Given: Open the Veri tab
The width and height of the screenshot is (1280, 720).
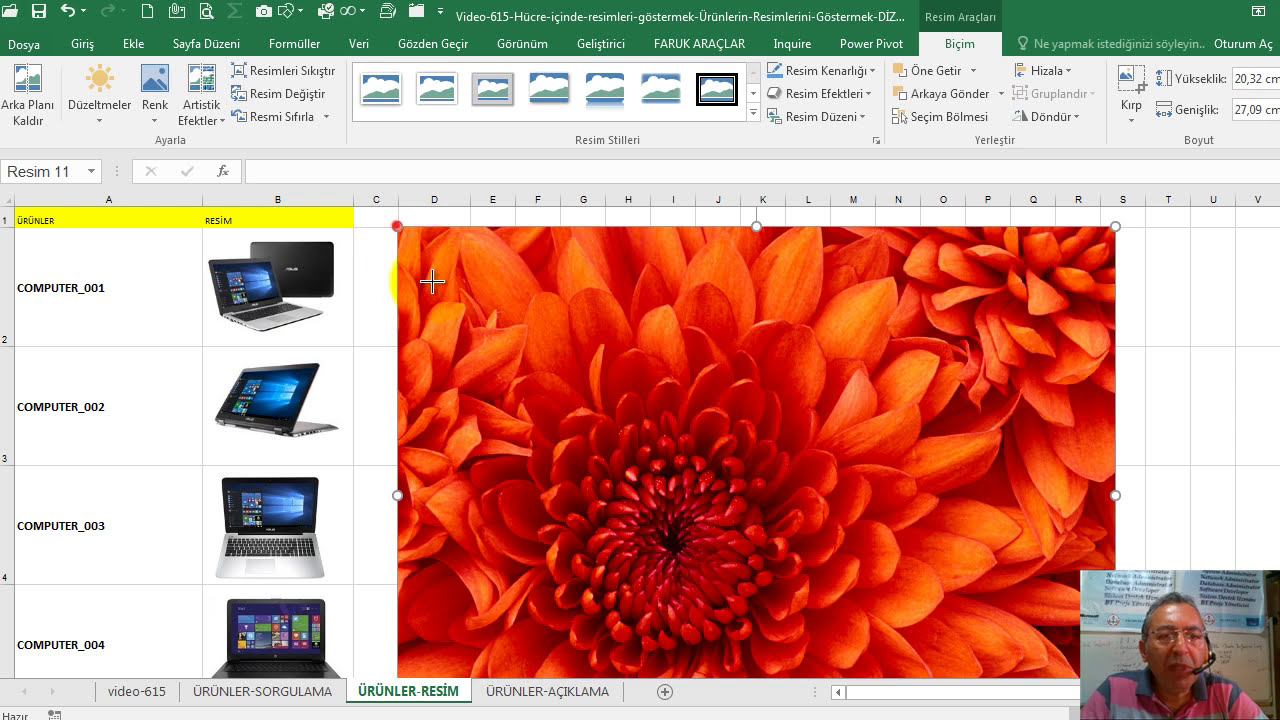Looking at the screenshot, I should click(x=359, y=44).
